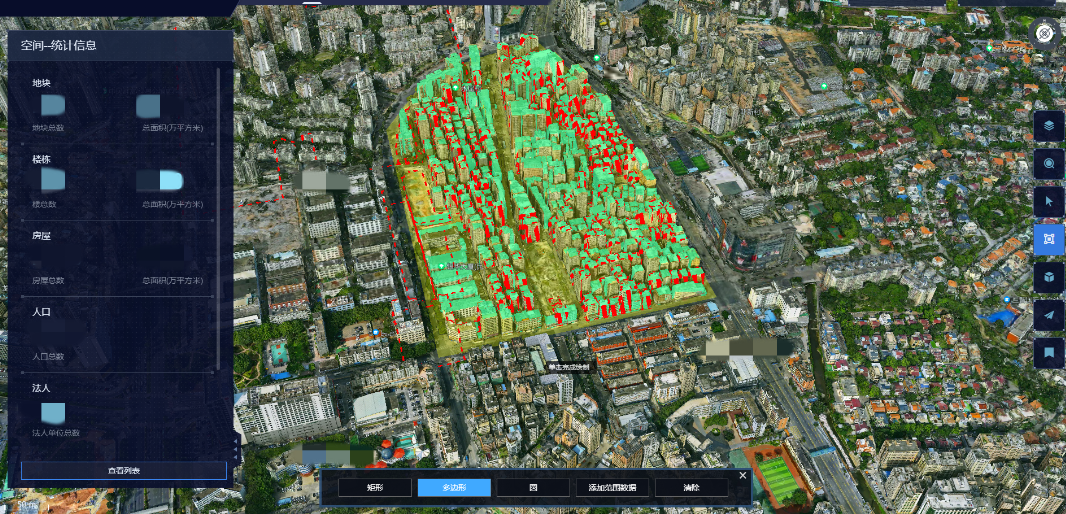Open the bookmark tool

[x=1049, y=352]
